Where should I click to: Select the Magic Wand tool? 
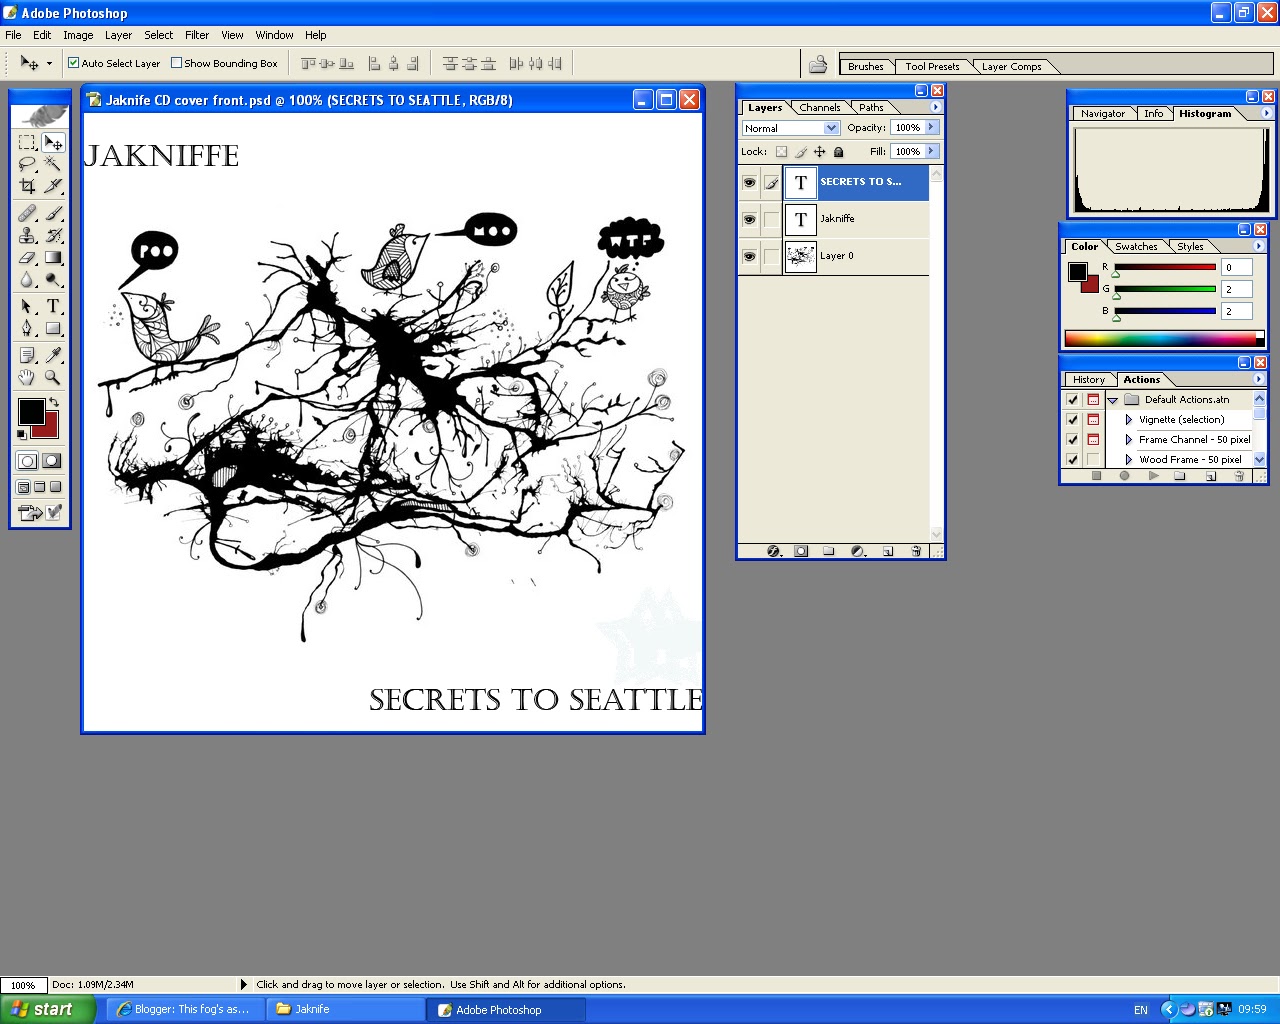53,164
